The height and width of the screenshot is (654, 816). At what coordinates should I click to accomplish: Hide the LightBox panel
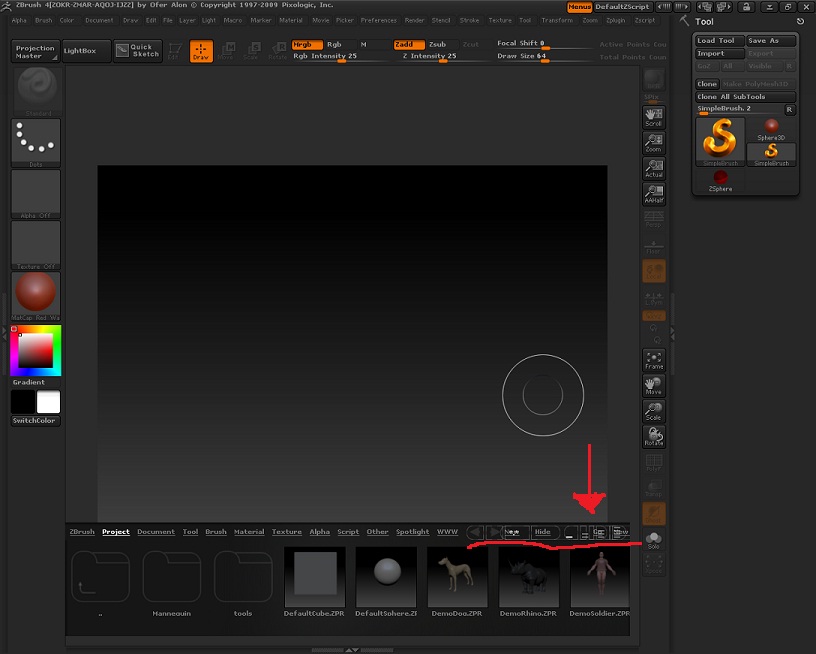[x=544, y=532]
